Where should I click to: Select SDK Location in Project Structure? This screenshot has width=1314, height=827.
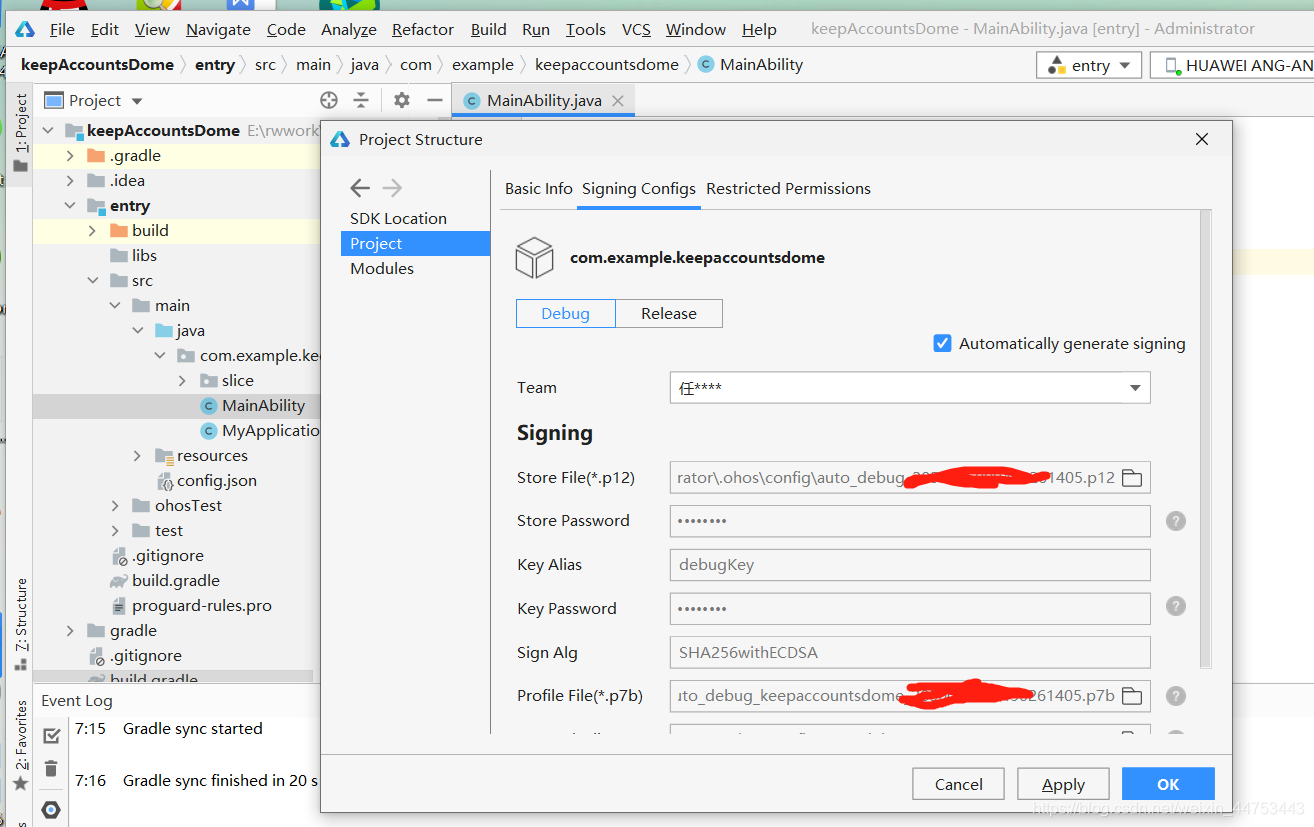point(398,218)
